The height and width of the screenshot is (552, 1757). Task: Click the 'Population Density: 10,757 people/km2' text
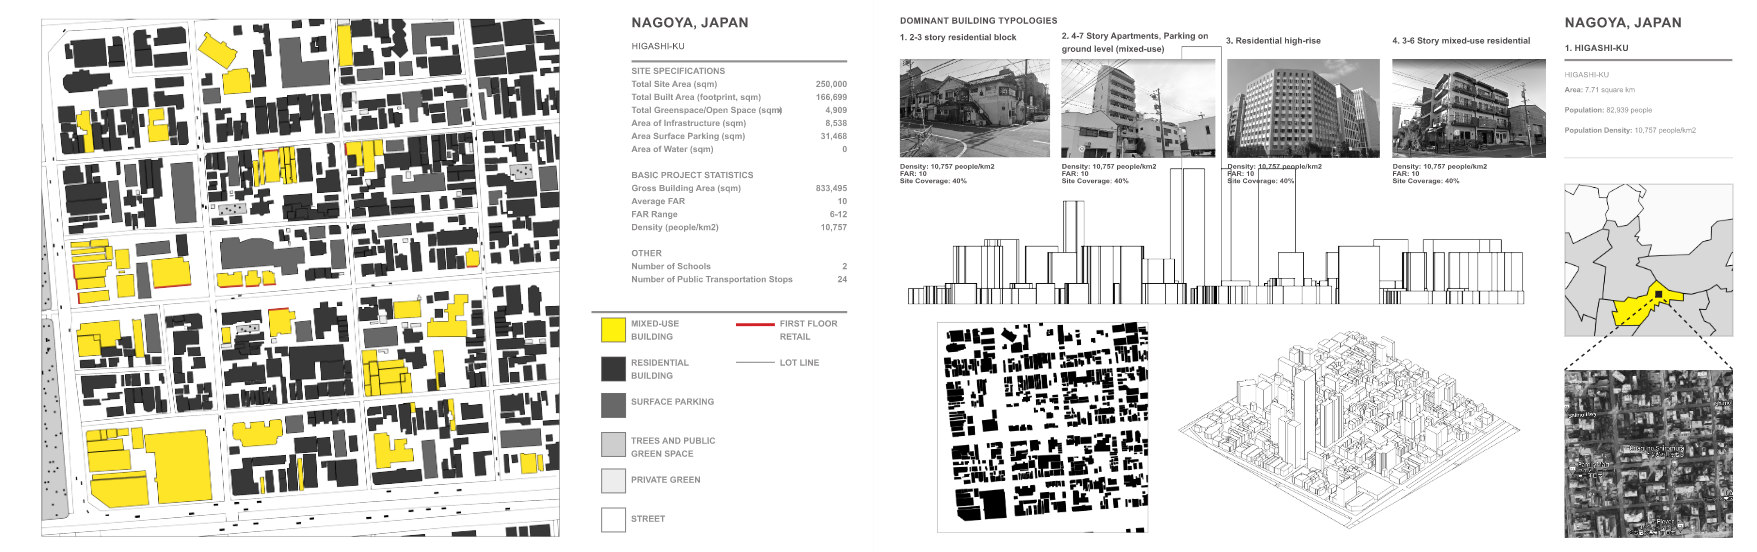1630,130
